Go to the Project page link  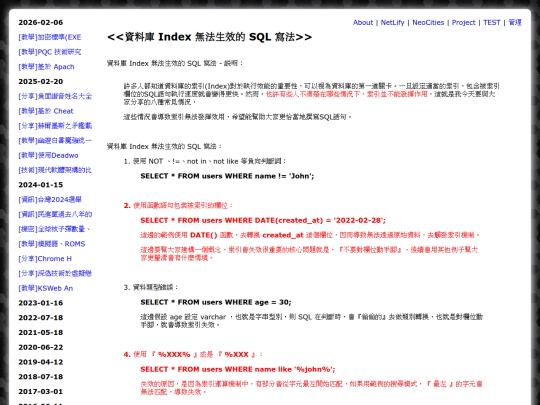[x=463, y=23]
